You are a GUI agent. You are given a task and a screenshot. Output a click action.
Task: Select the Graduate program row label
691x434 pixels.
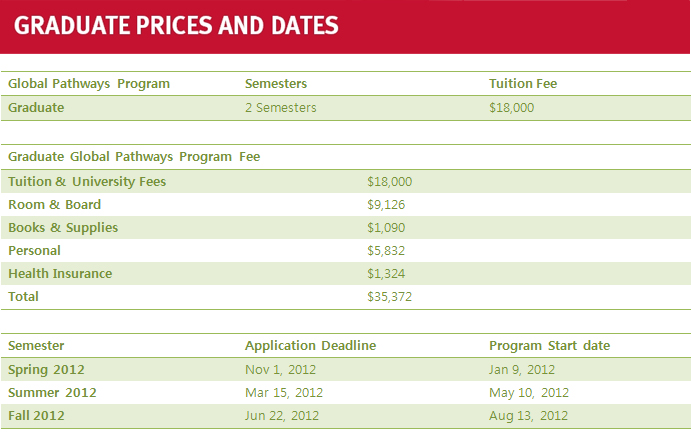pos(36,108)
